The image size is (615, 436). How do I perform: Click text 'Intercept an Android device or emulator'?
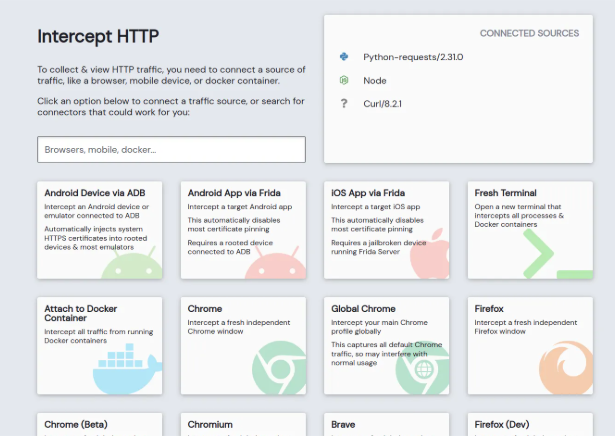tap(96, 211)
